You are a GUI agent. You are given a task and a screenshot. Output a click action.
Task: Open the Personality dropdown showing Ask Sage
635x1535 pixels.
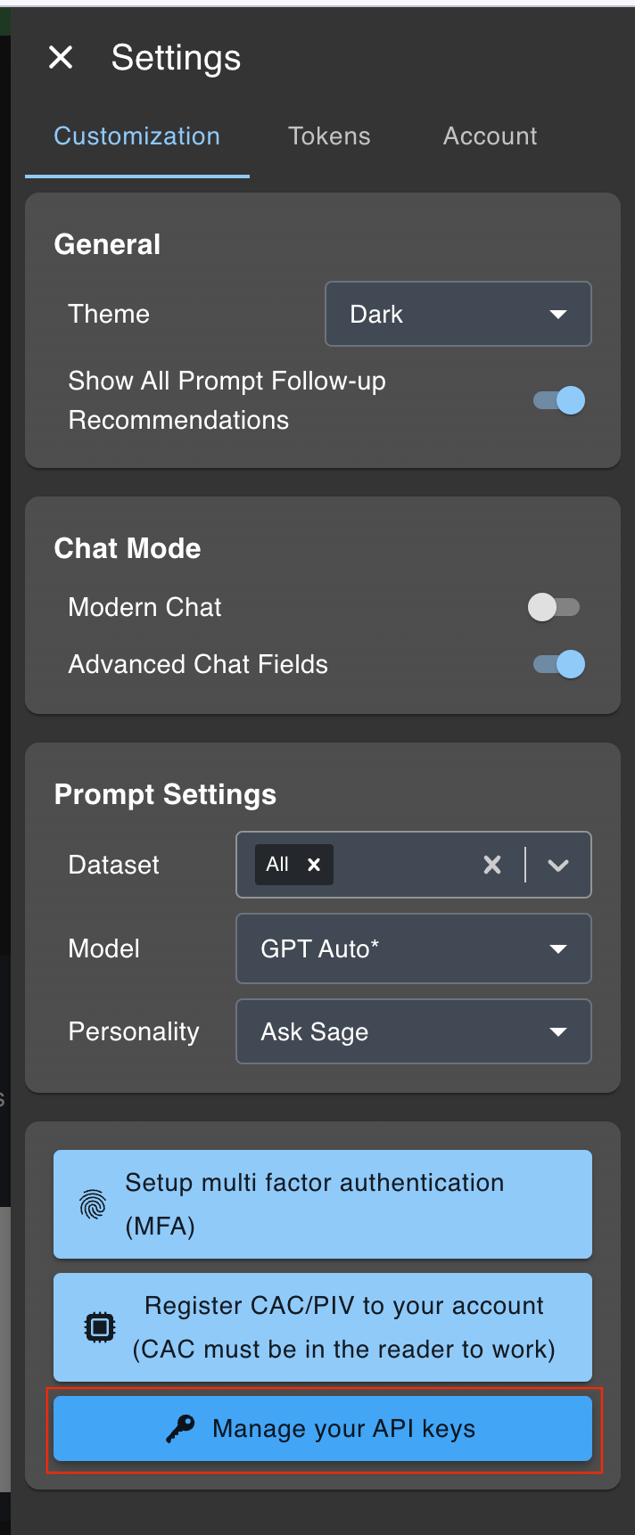(413, 1031)
